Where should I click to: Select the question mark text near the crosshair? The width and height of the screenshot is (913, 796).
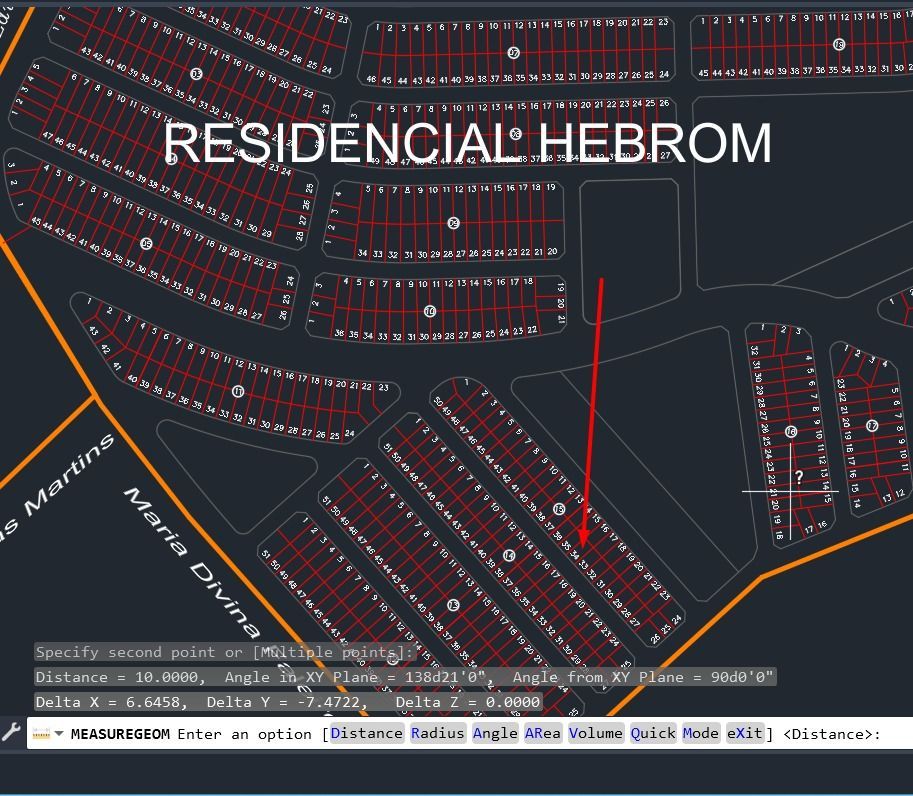(x=799, y=478)
